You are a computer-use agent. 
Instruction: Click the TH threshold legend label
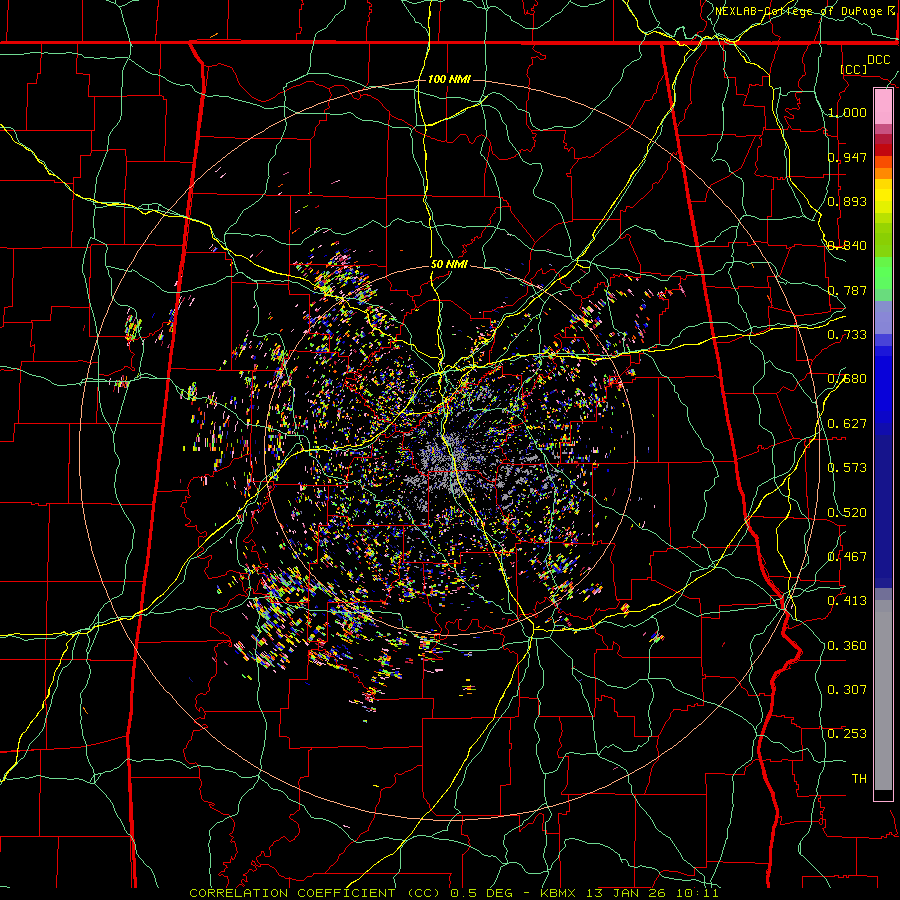[x=859, y=779]
